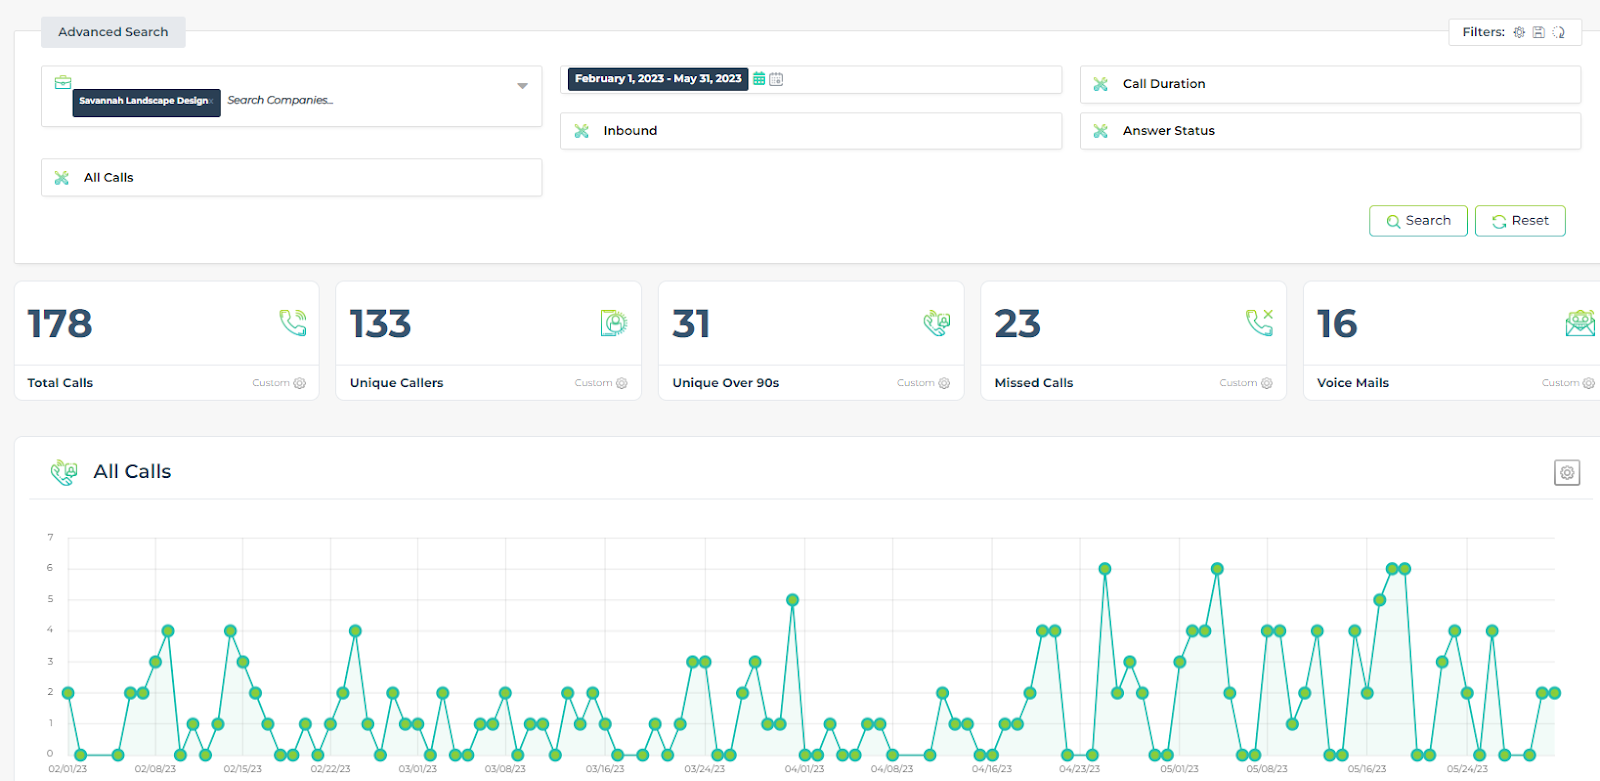This screenshot has height=781, width=1600.
Task: Open the All Calls filter dropdown
Action: (291, 178)
